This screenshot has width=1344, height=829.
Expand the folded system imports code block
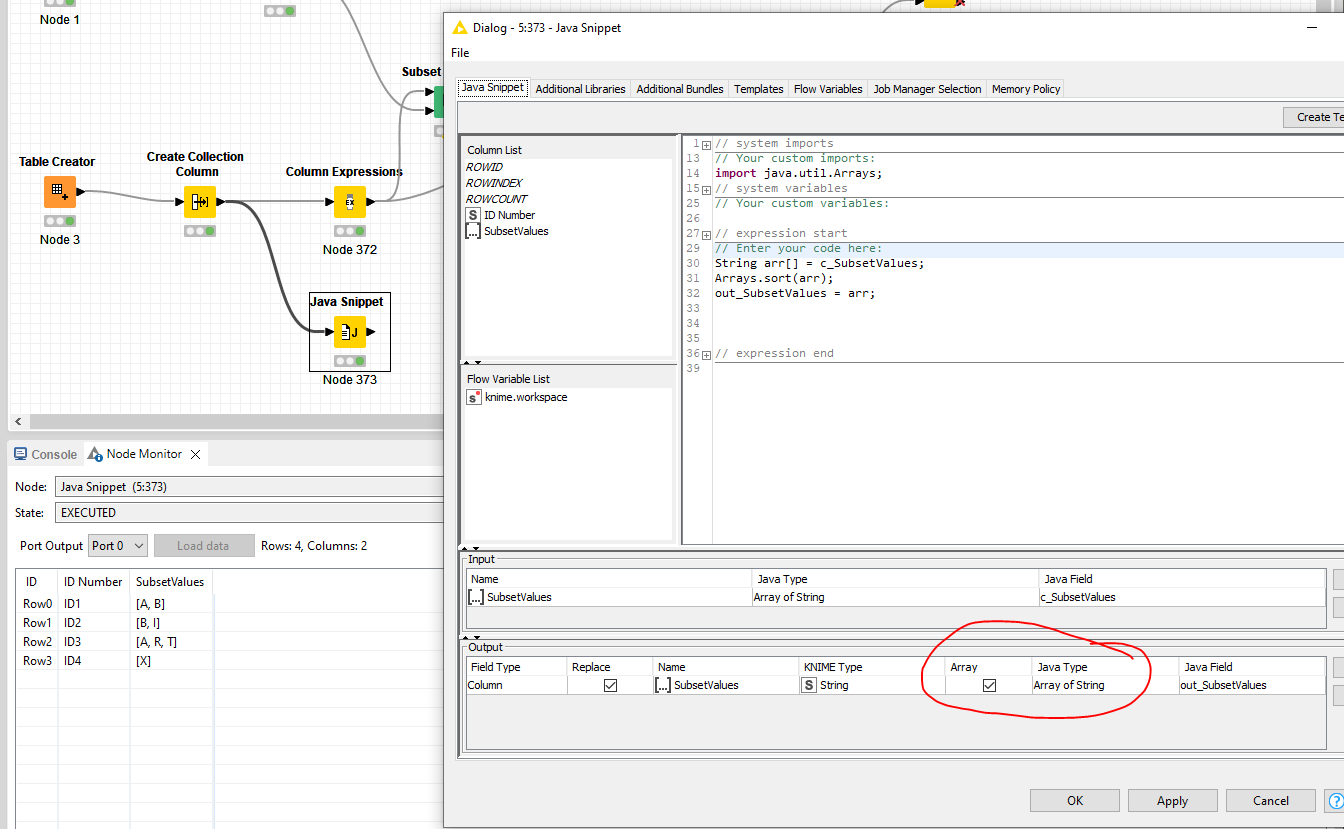706,144
